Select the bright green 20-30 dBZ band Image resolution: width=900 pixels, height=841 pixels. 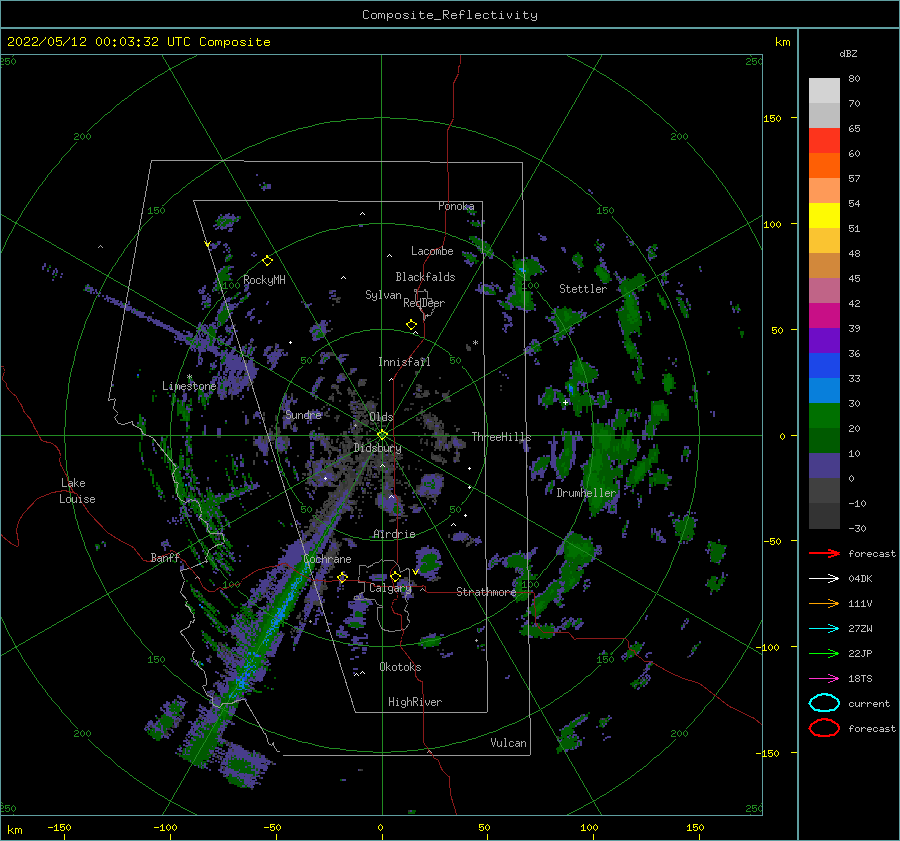(x=824, y=416)
